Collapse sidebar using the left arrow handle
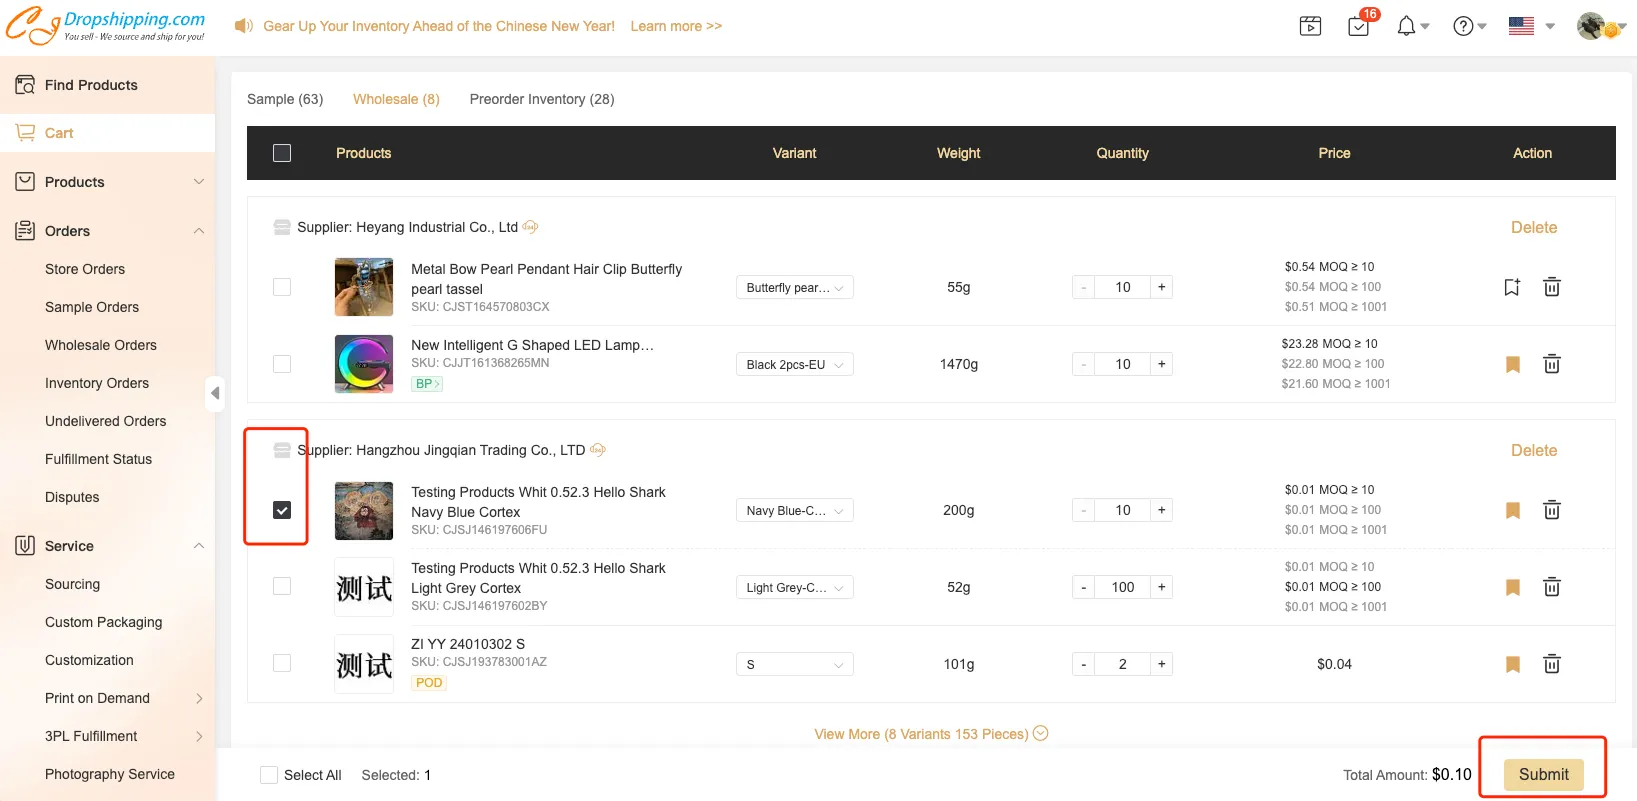Image resolution: width=1637 pixels, height=801 pixels. tap(215, 393)
